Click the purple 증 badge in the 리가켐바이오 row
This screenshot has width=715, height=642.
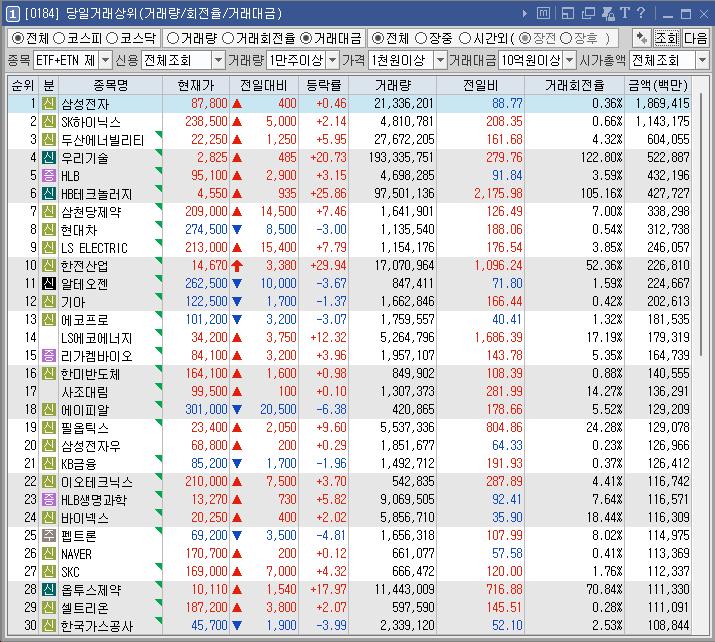(49, 356)
